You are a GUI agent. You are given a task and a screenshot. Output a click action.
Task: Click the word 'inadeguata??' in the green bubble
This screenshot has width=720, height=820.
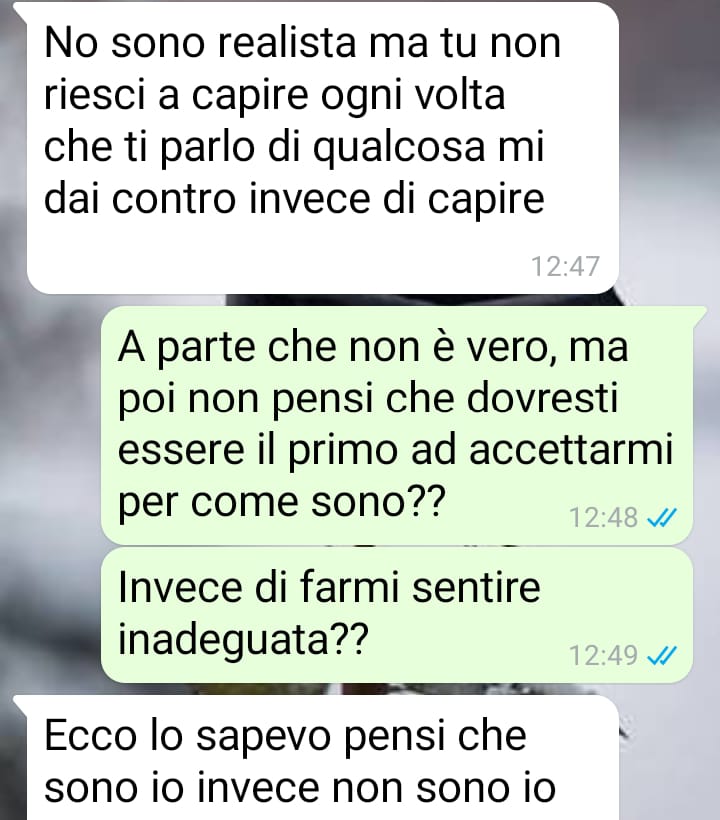click(x=244, y=640)
